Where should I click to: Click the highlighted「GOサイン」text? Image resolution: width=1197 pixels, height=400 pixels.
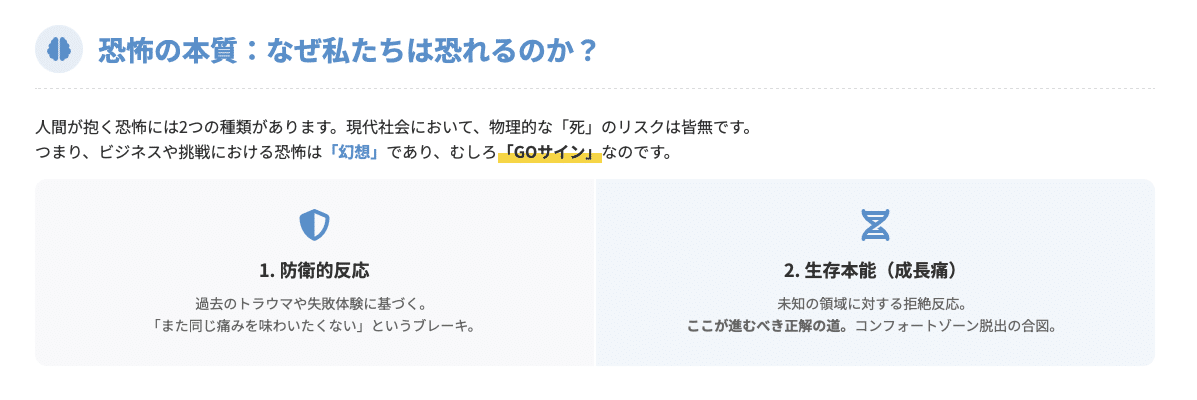550,152
